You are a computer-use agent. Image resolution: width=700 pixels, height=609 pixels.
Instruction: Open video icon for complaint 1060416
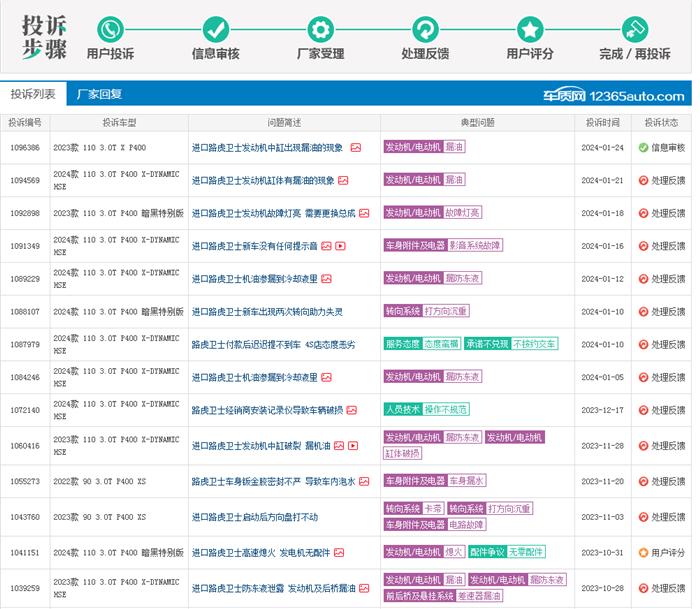pyautogui.click(x=353, y=446)
